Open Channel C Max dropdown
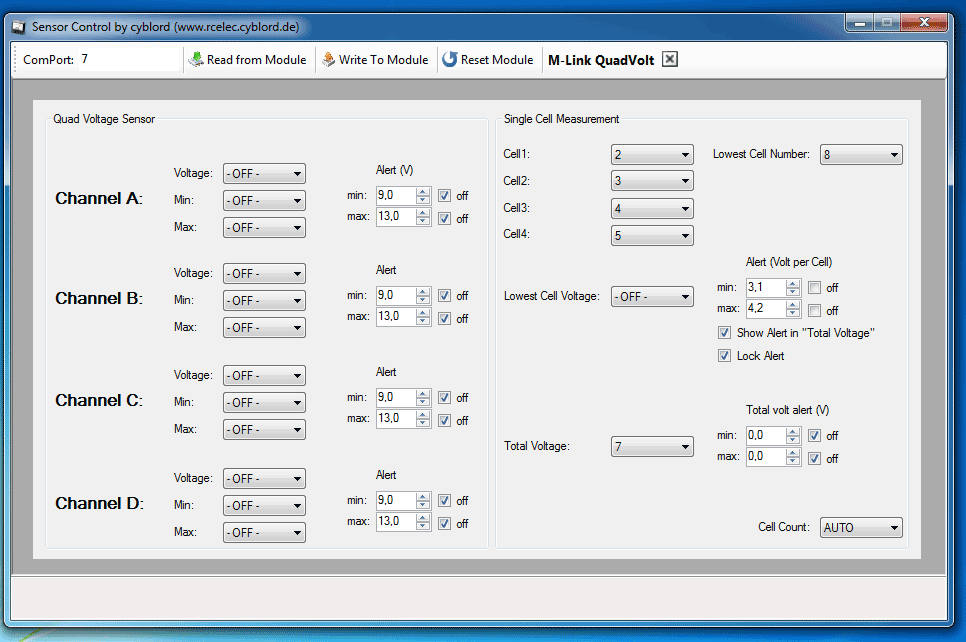Image resolution: width=966 pixels, height=642 pixels. click(264, 429)
